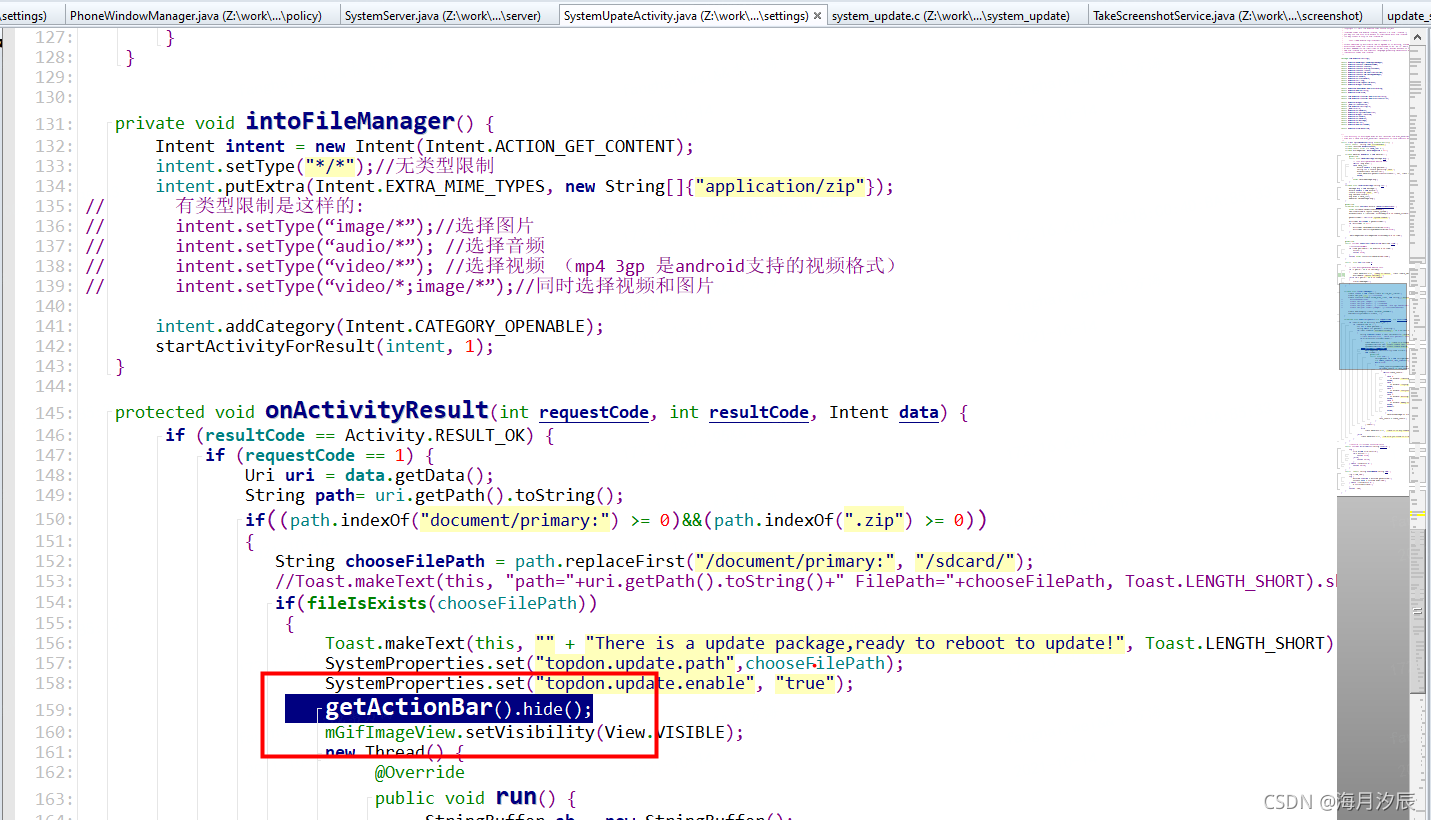
Task: Click the CSDN watermark text
Action: (x=1330, y=801)
